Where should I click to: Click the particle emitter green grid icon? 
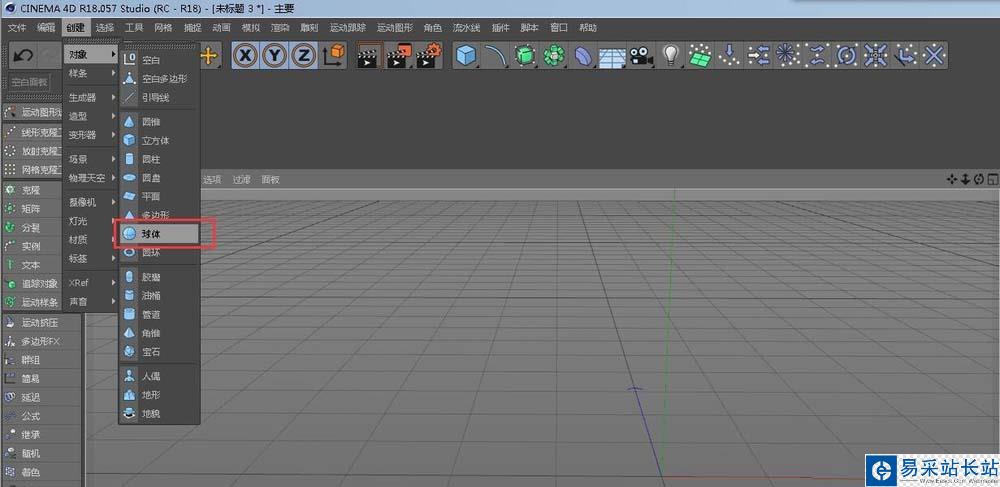pos(700,56)
